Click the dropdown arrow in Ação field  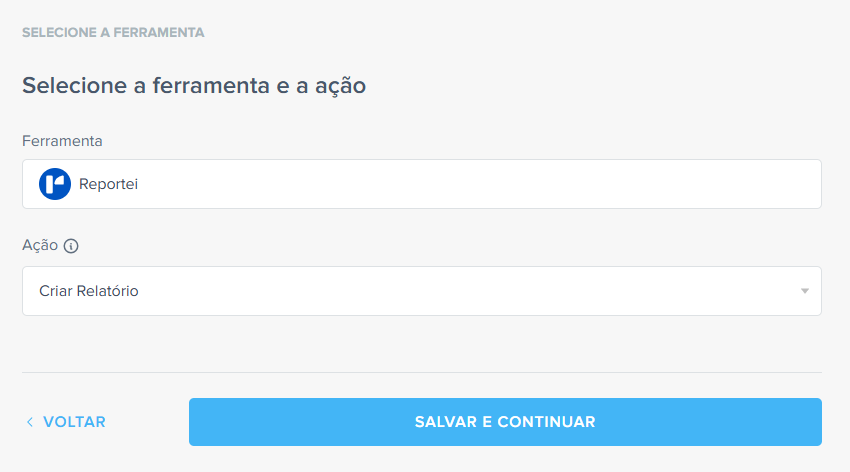click(804, 291)
